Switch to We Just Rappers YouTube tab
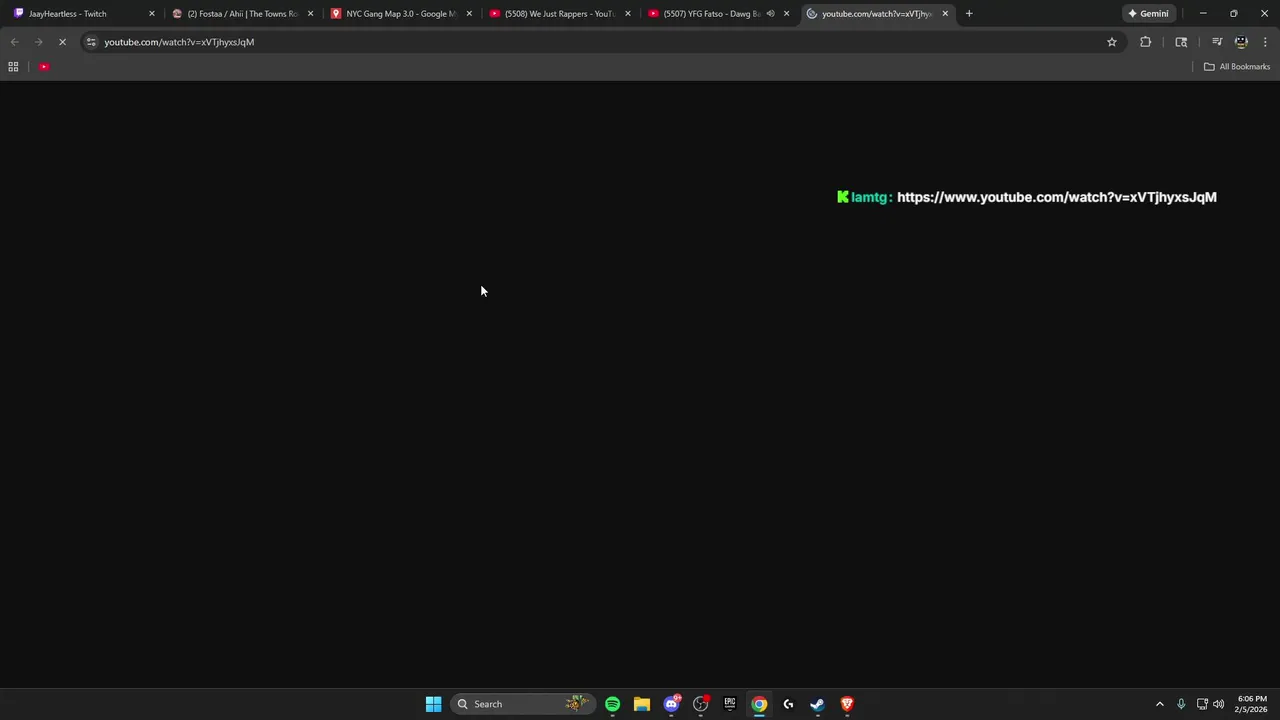 point(561,14)
